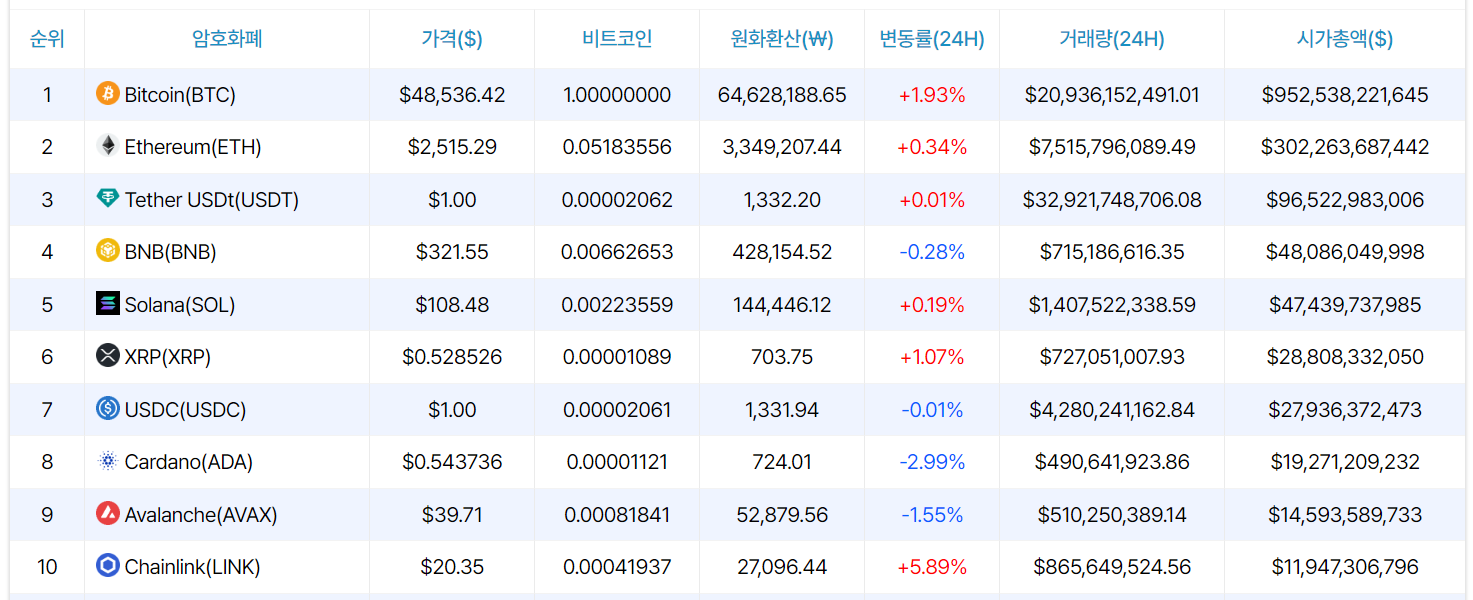The height and width of the screenshot is (600, 1473).
Task: Click Bitcoin price $48,536.42
Action: point(452,95)
